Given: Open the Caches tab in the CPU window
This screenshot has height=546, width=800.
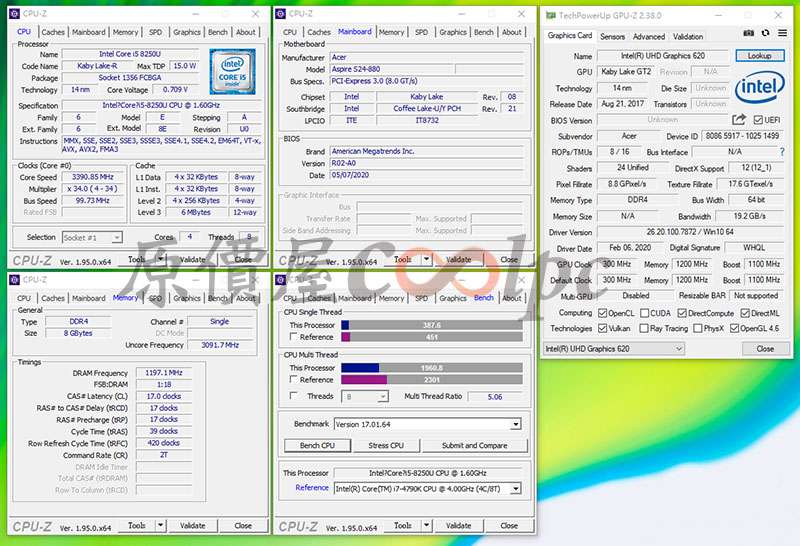Looking at the screenshot, I should tap(53, 32).
